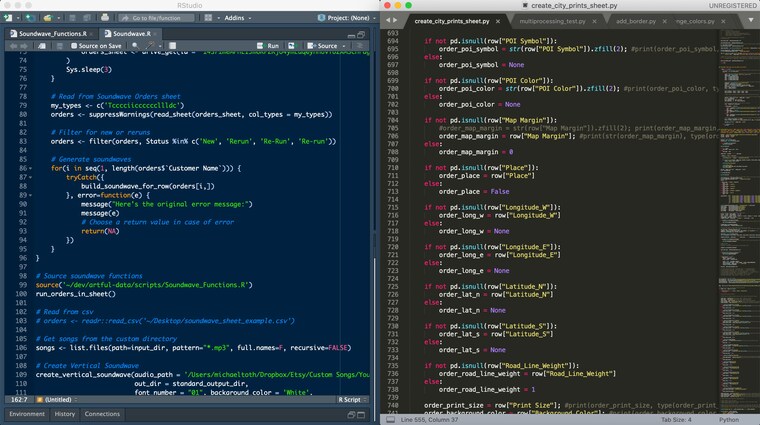Maximize the RStudio source pane
Screen dimensions: 760x425
[x=361, y=34]
